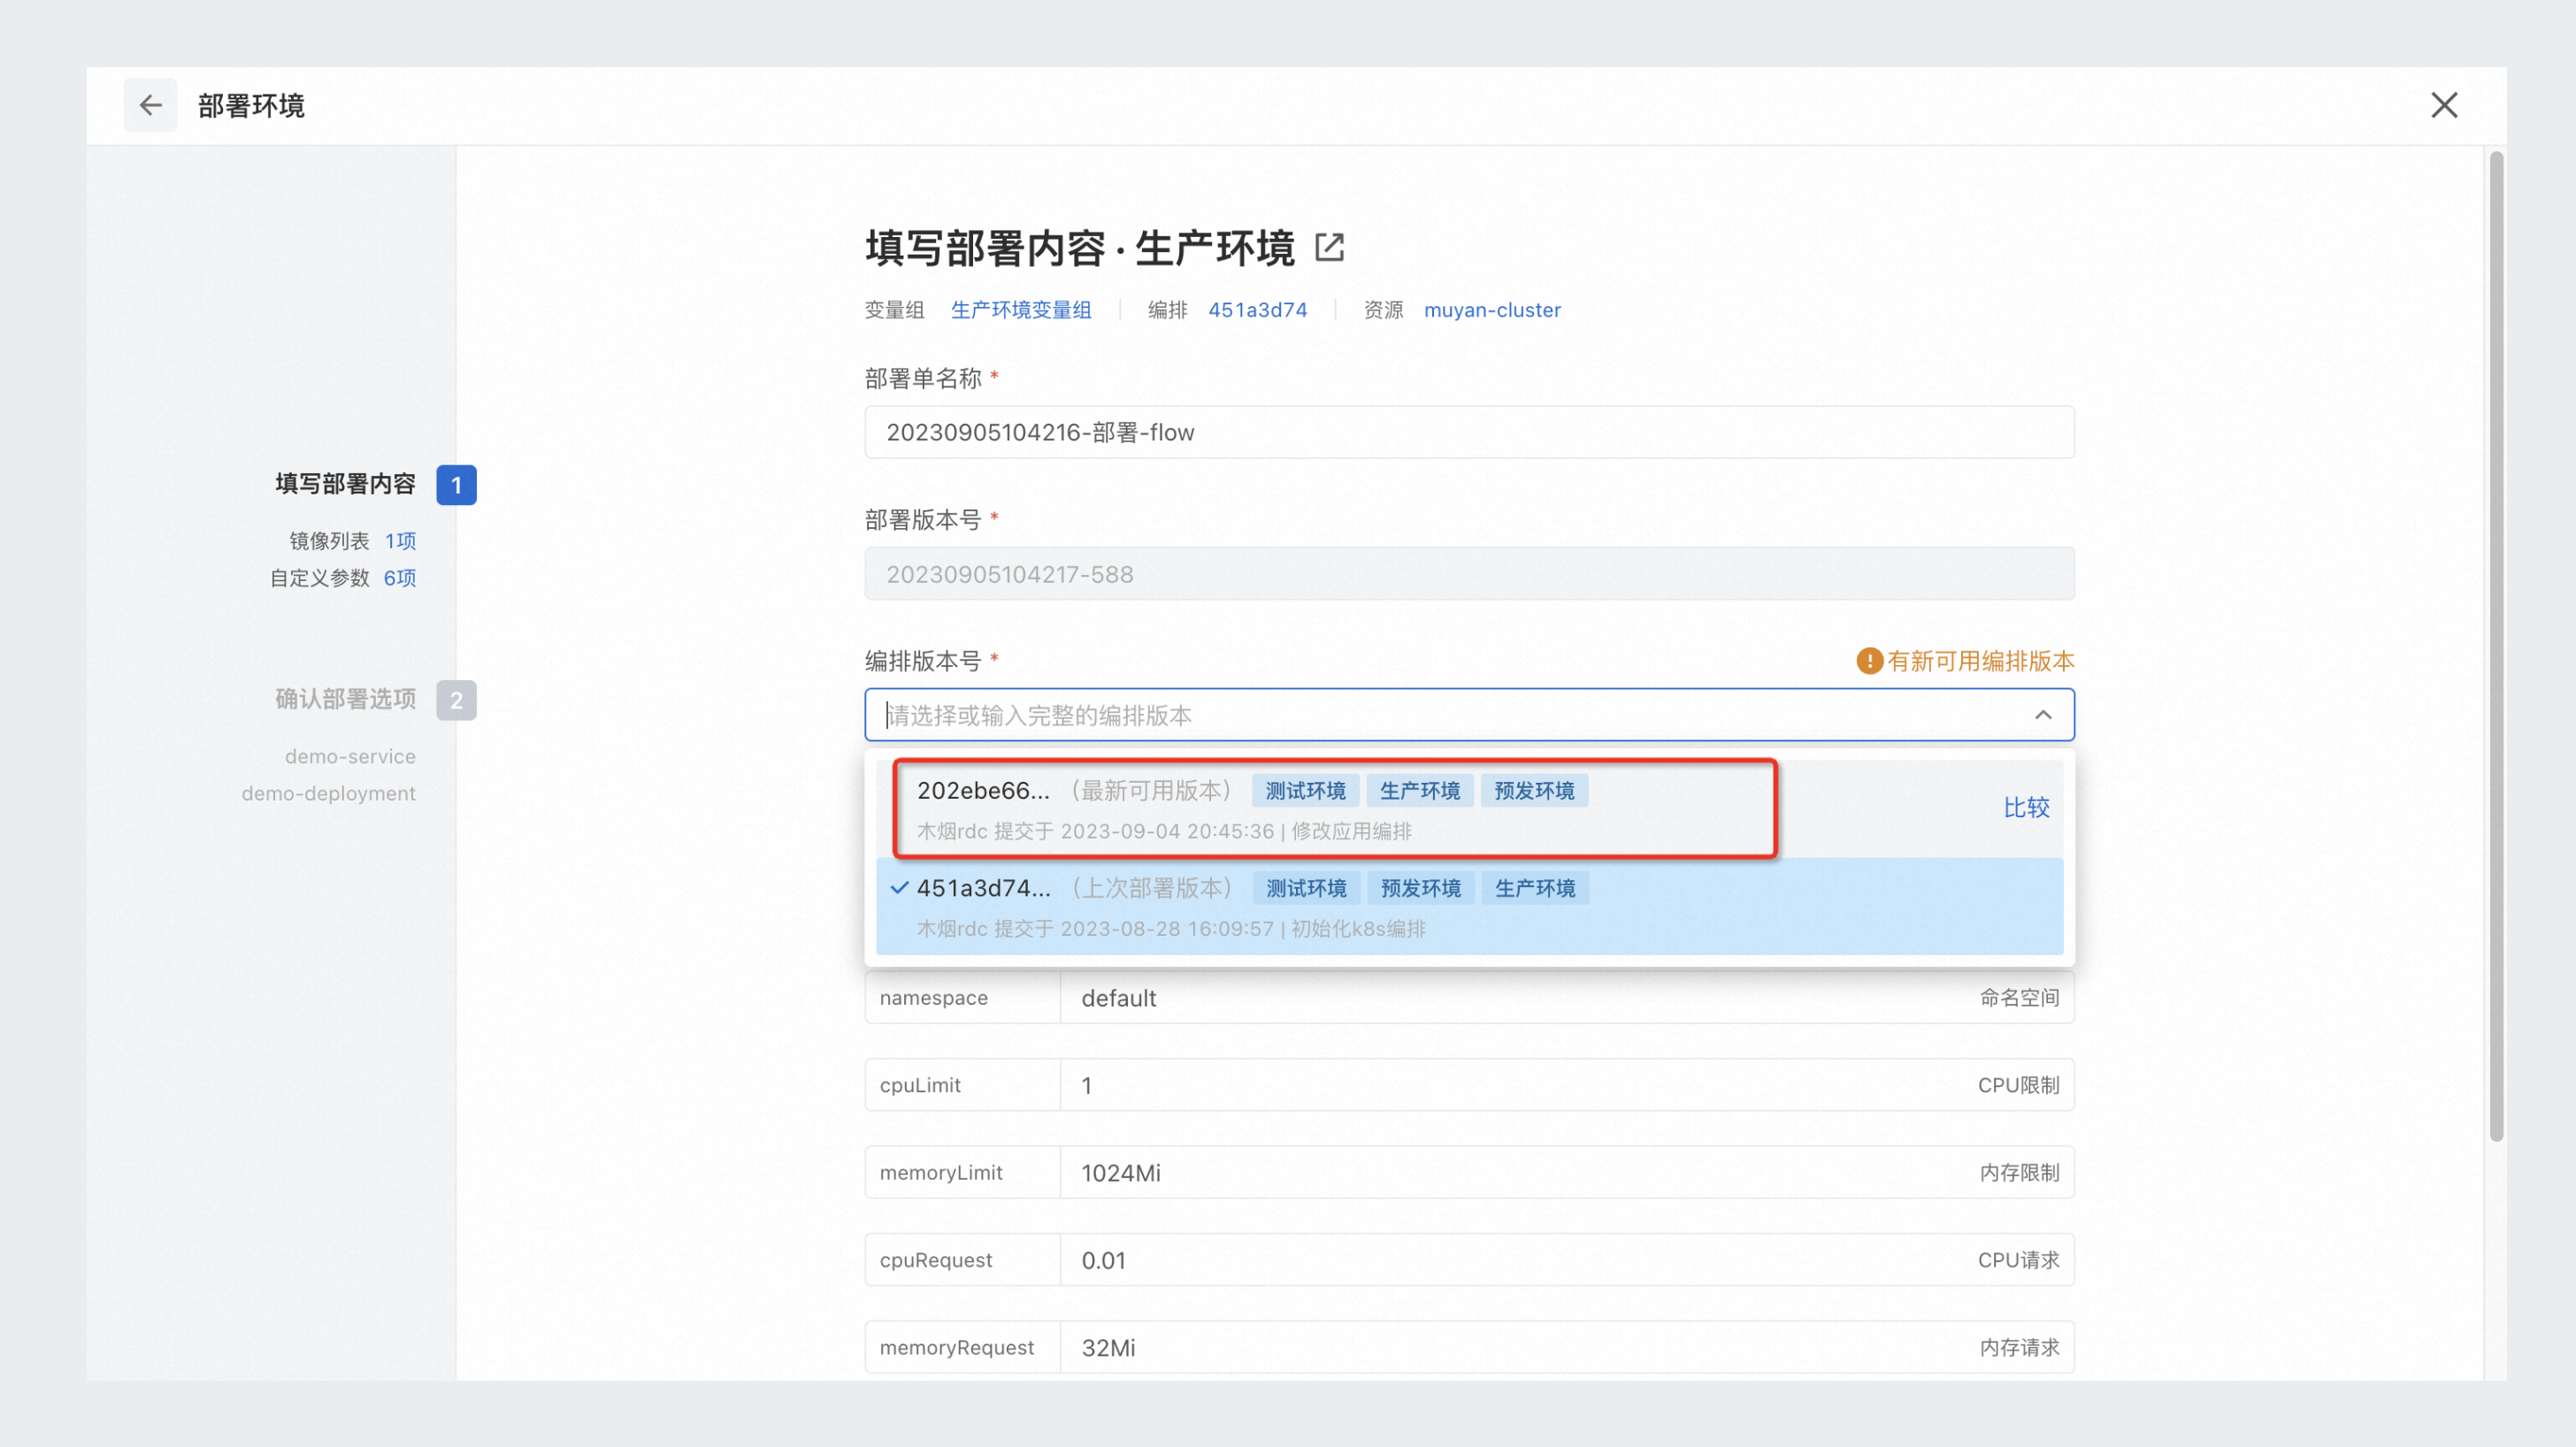The height and width of the screenshot is (1447, 2576).
Task: Click the disabled 部署版本号 field
Action: [x=1469, y=574]
